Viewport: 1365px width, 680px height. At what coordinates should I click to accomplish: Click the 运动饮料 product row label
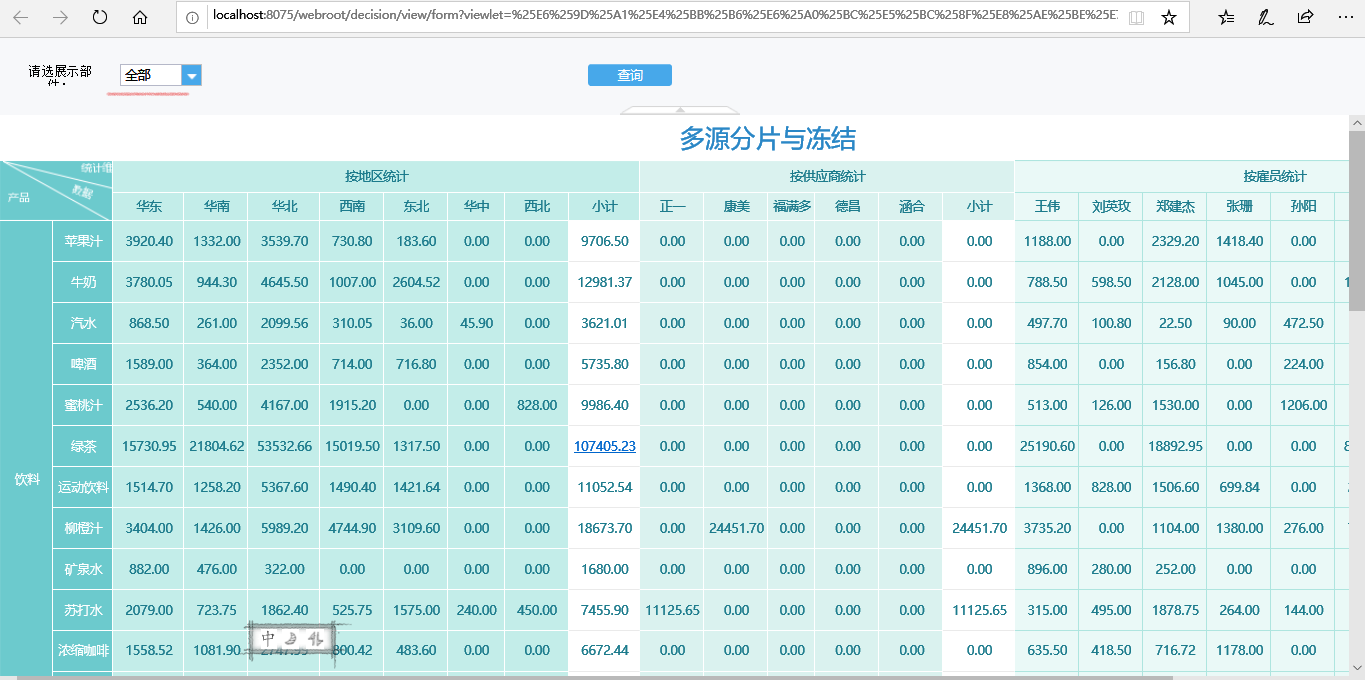pyautogui.click(x=83, y=487)
